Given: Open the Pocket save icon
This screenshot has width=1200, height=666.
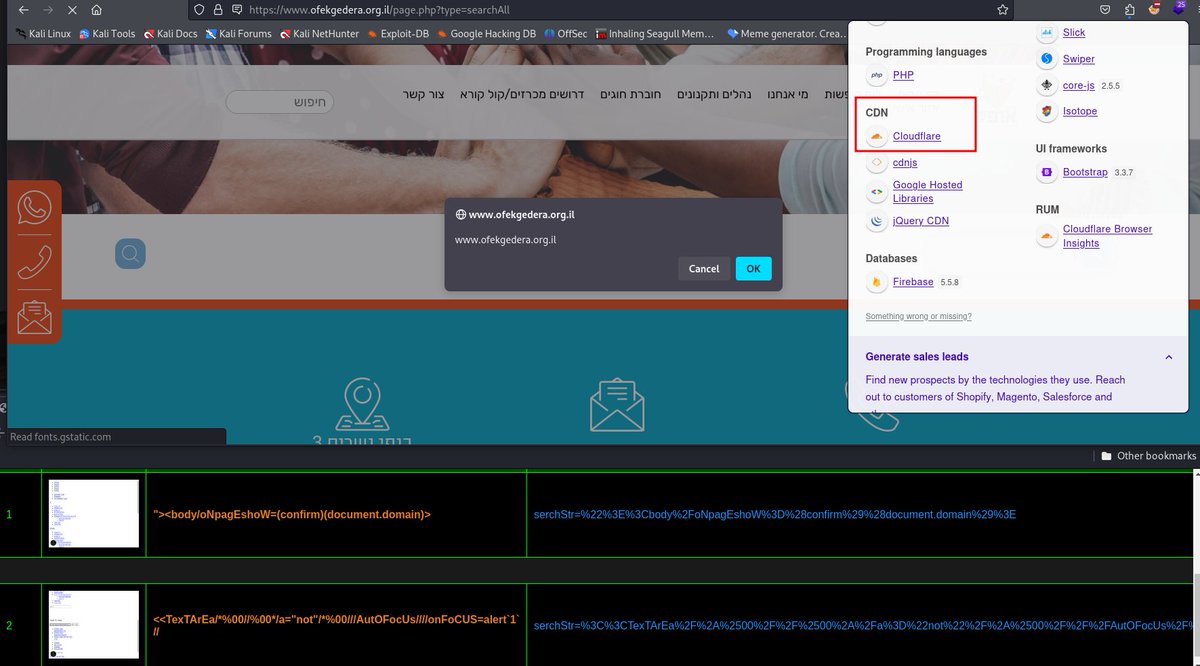Looking at the screenshot, I should [x=1105, y=10].
